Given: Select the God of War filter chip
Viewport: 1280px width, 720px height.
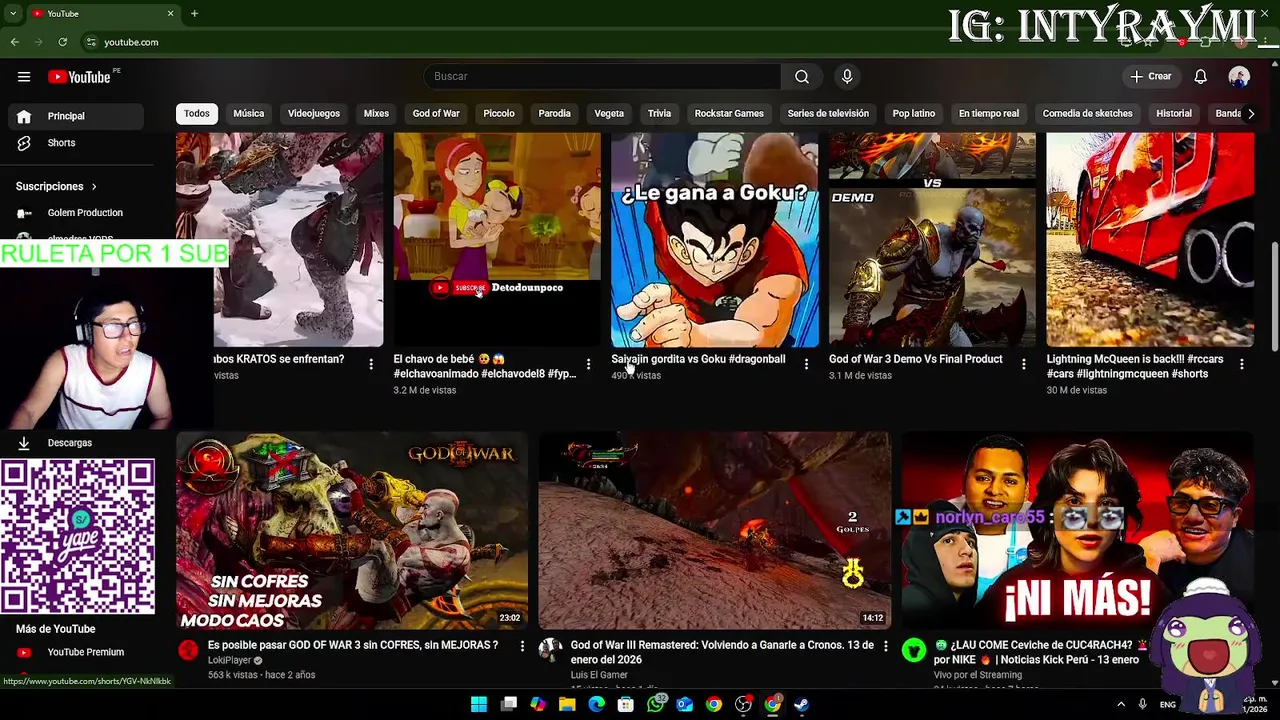Looking at the screenshot, I should point(436,114).
